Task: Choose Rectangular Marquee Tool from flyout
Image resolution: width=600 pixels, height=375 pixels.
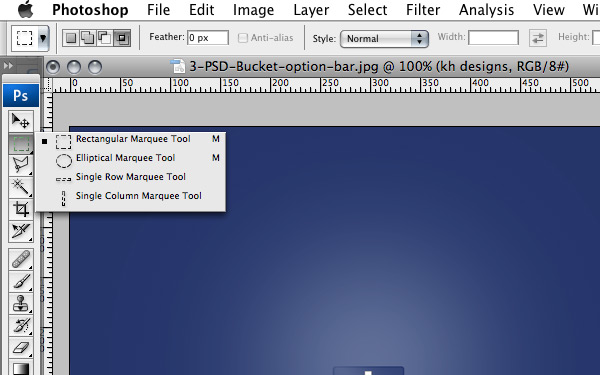Action: pyautogui.click(x=130, y=139)
